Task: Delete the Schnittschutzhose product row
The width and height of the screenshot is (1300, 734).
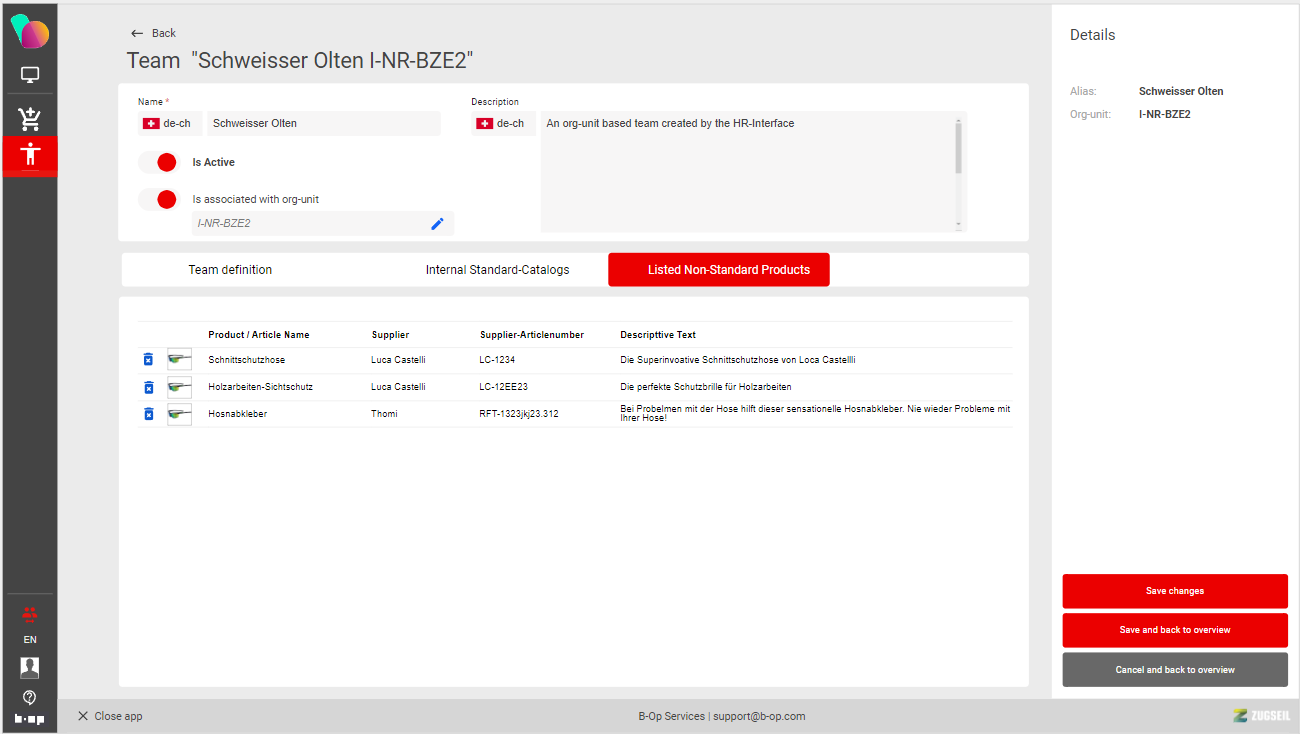Action: point(149,360)
